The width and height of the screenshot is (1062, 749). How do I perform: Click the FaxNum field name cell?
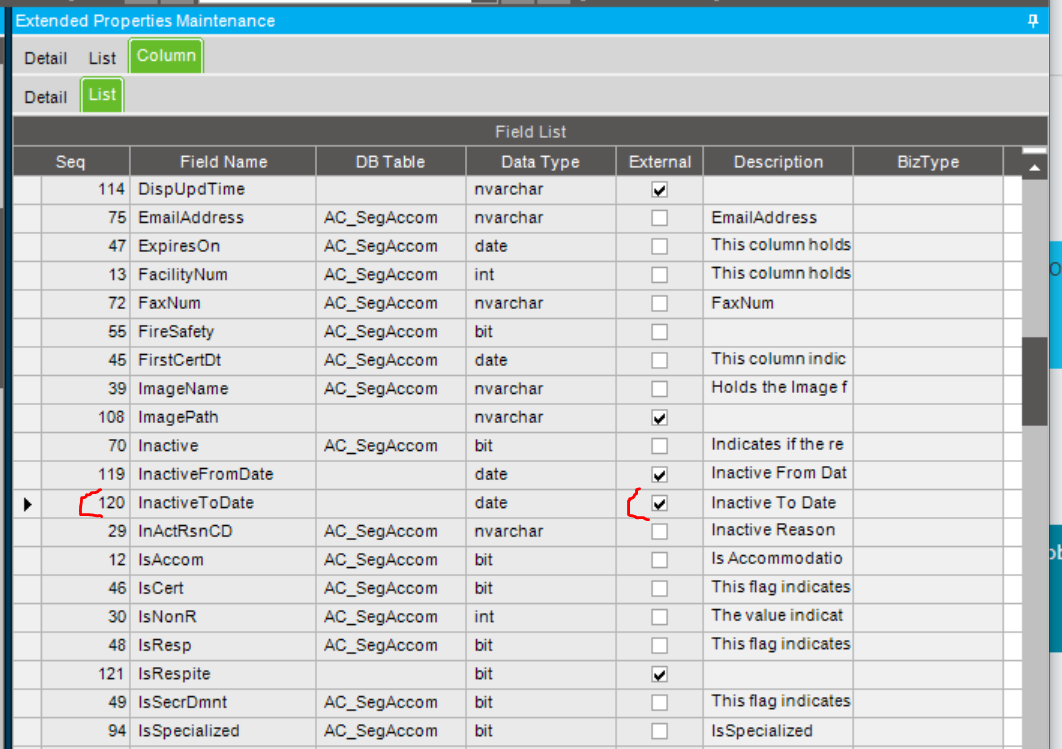pos(223,303)
